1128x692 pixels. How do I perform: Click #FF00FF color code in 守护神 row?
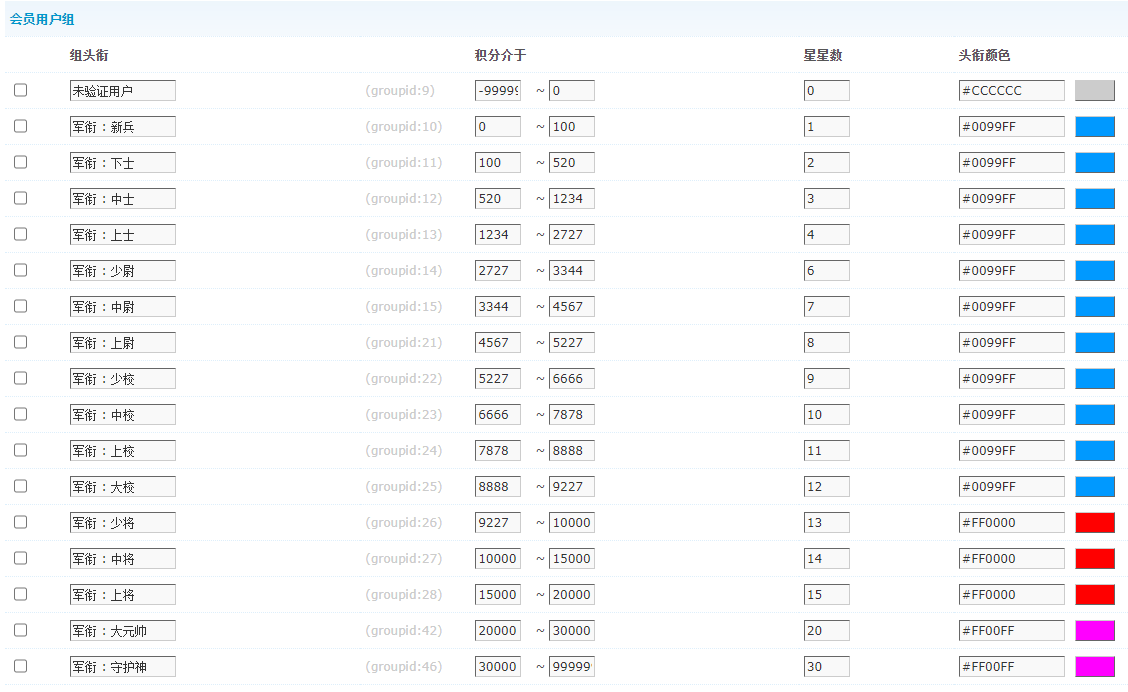click(1011, 666)
